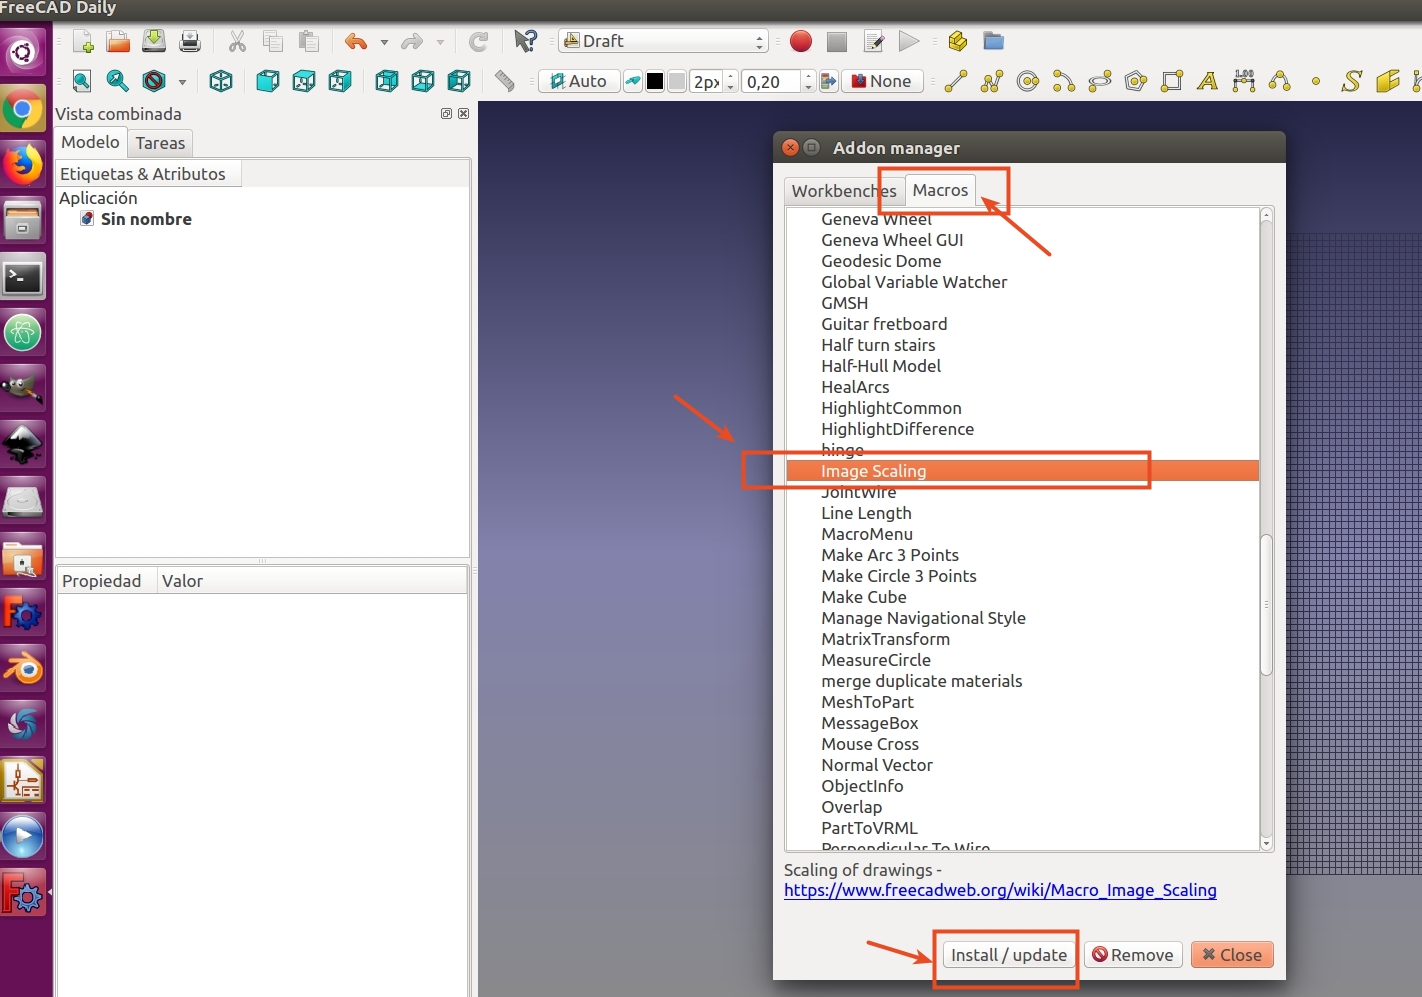Click apply style to selection button

tap(829, 81)
